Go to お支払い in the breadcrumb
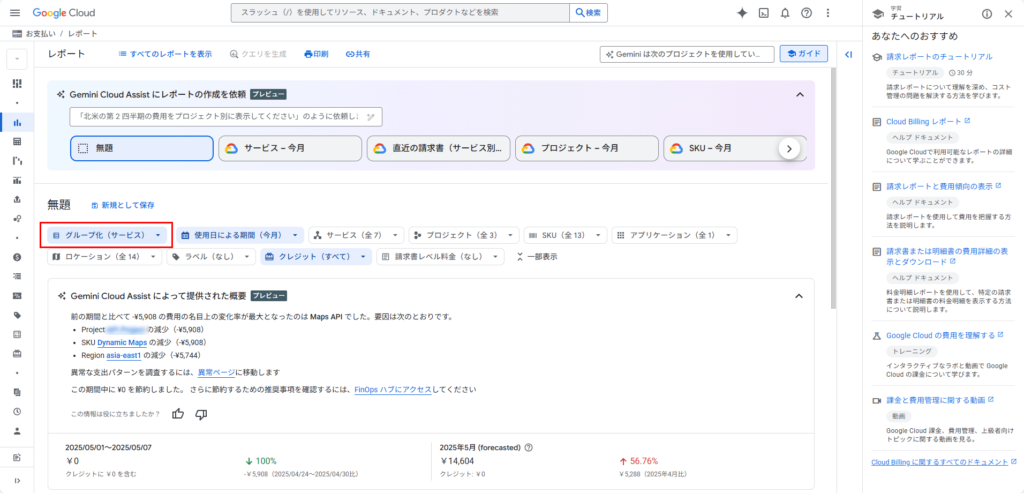1024x493 pixels. (x=40, y=33)
